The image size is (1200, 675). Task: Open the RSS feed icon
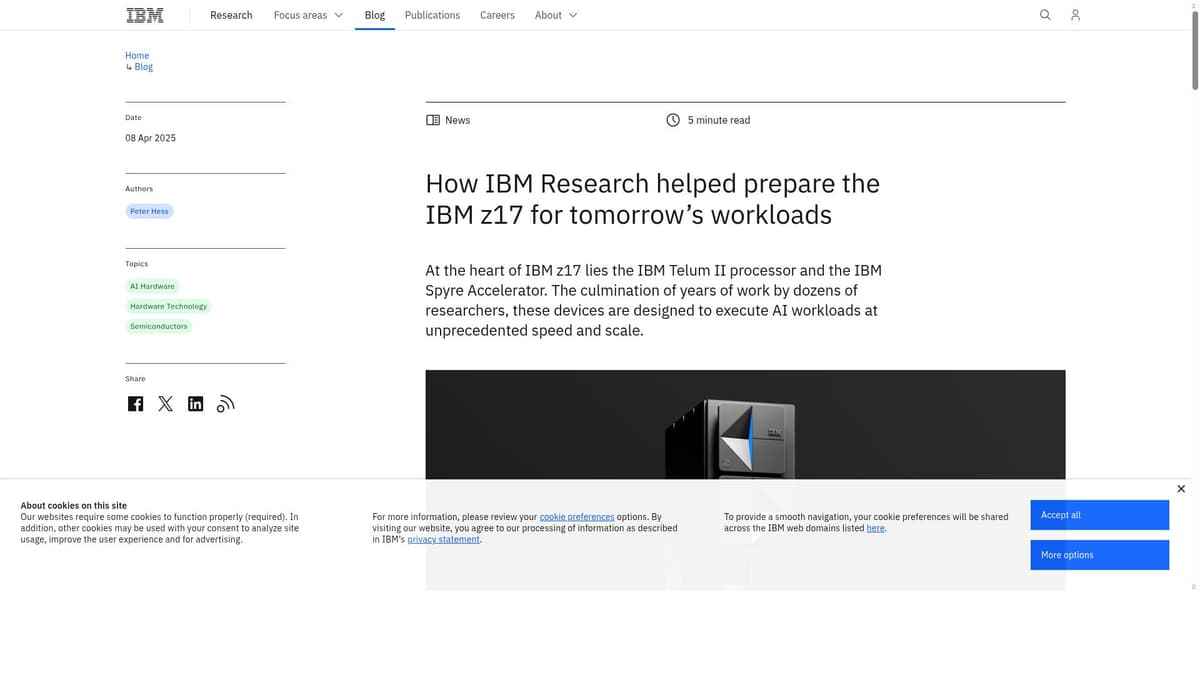point(225,403)
